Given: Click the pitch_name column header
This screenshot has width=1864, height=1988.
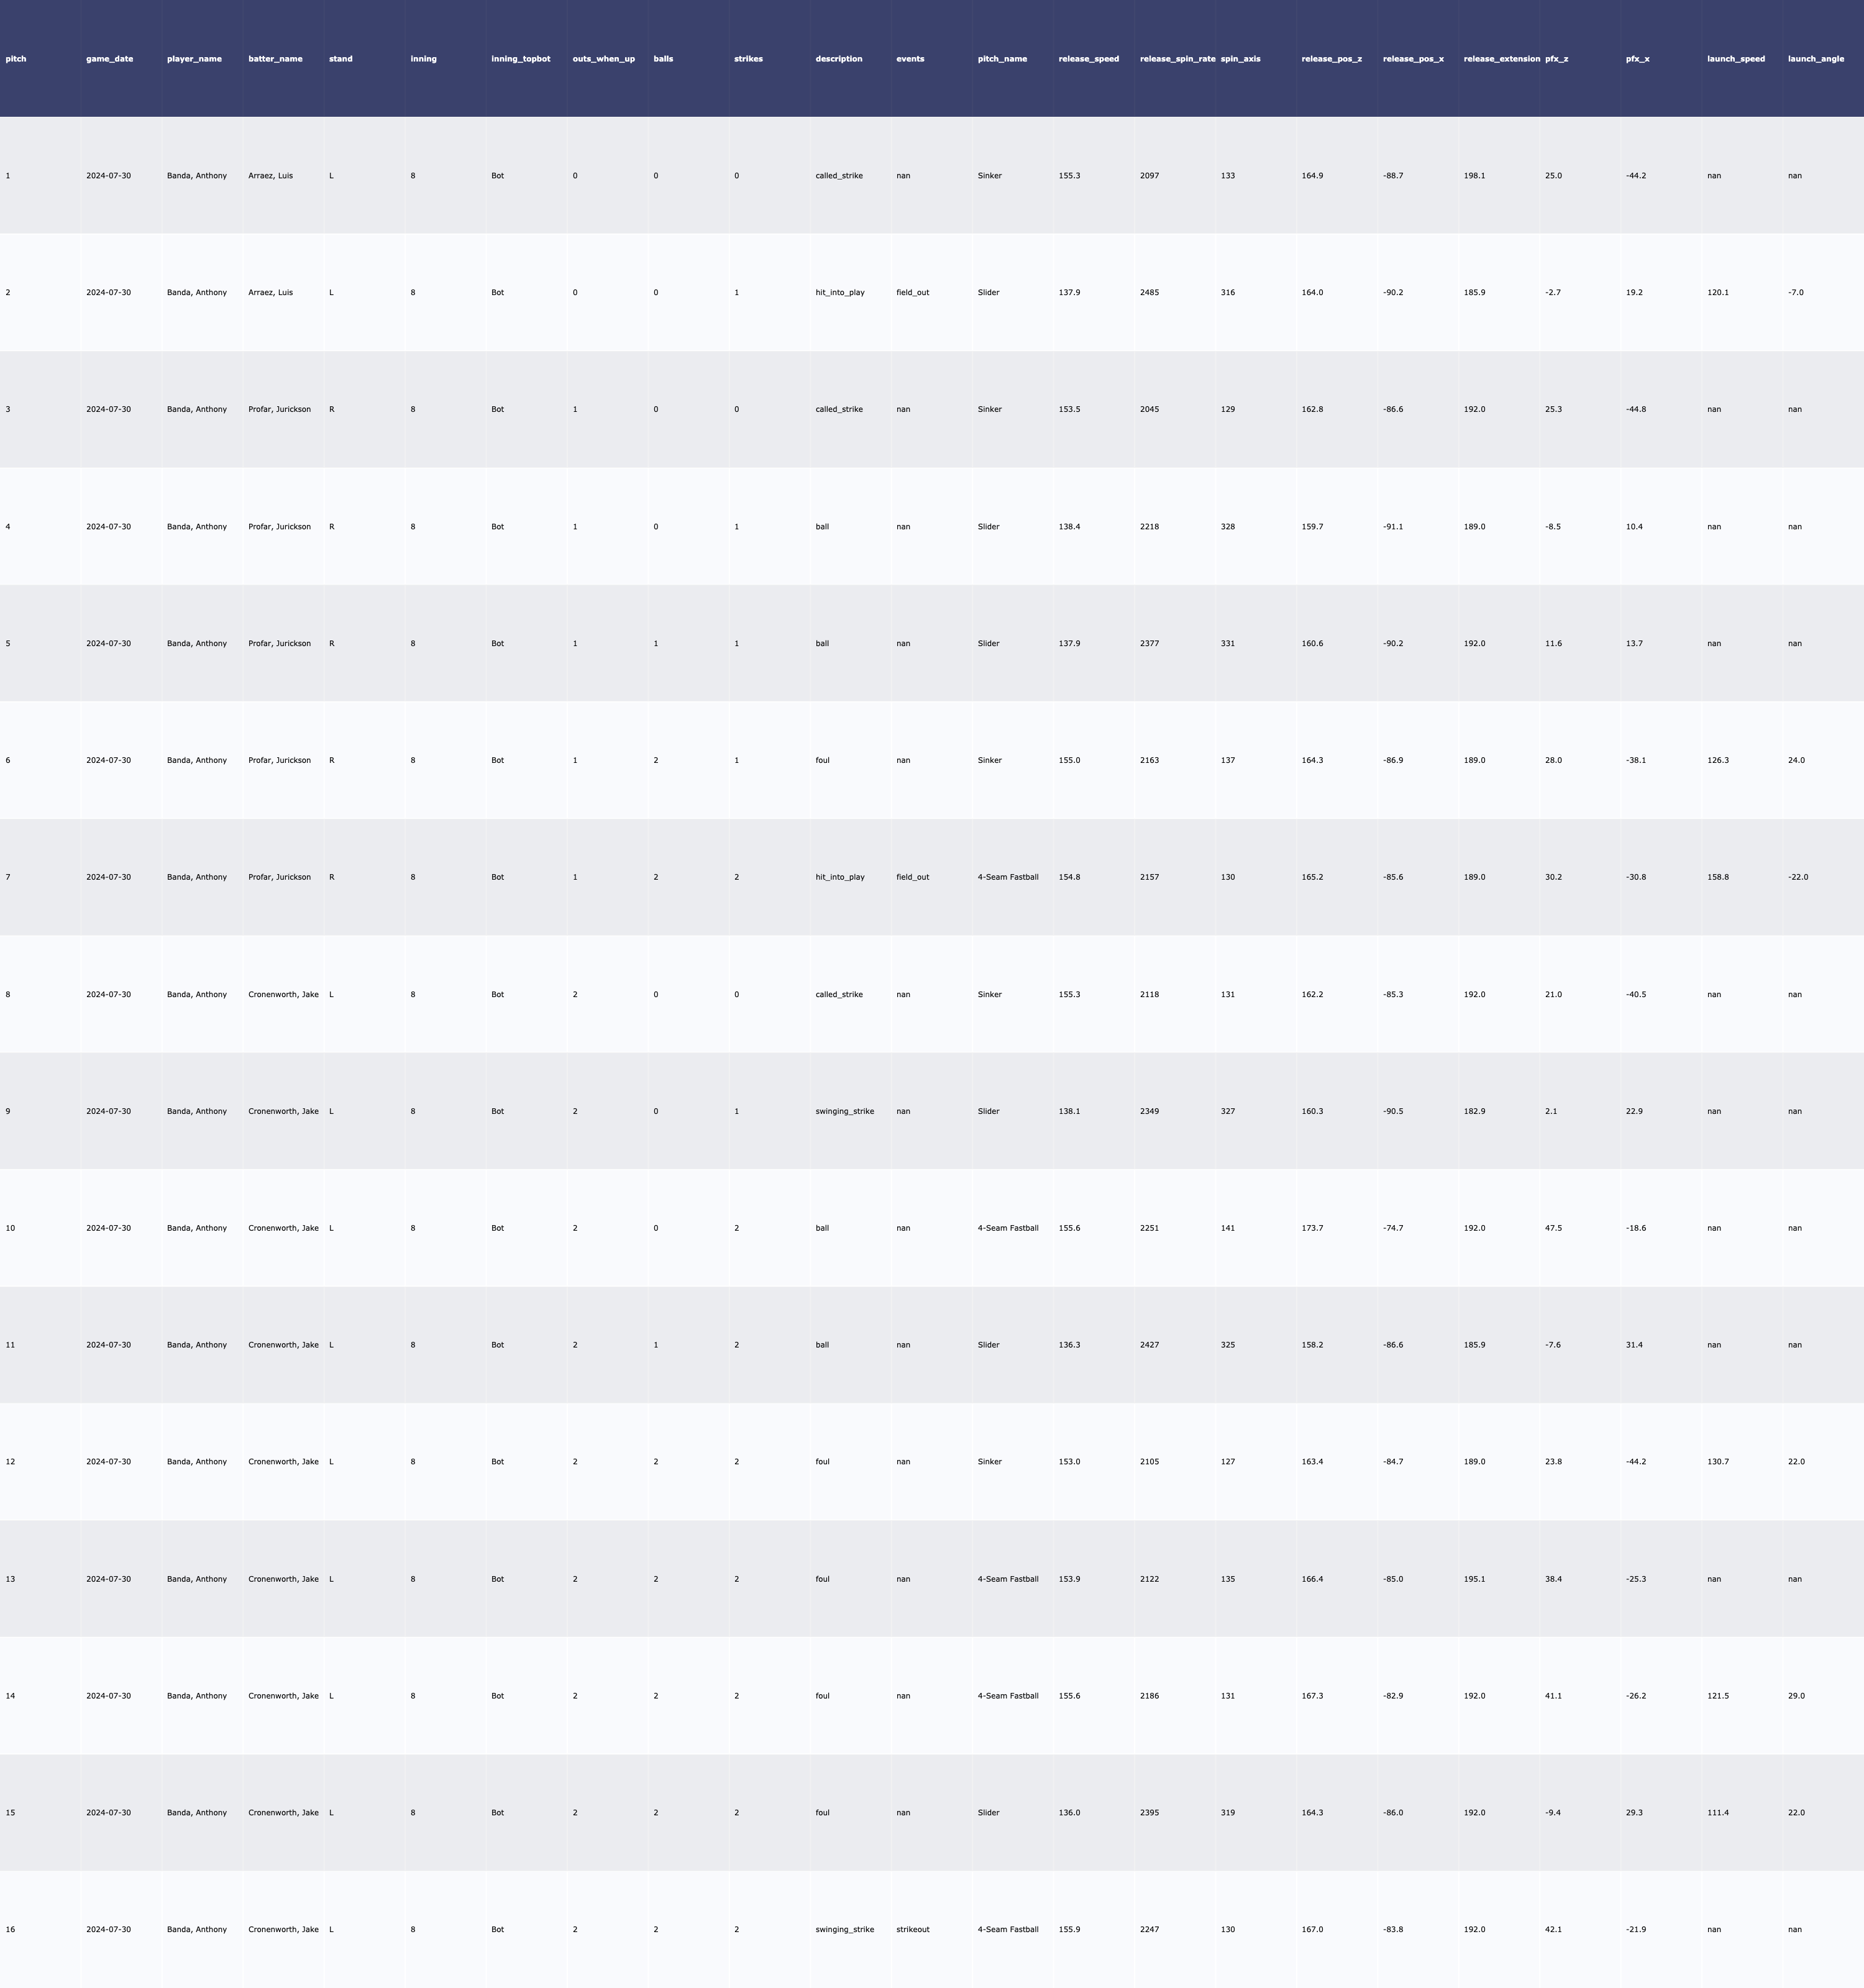Looking at the screenshot, I should pos(1002,59).
